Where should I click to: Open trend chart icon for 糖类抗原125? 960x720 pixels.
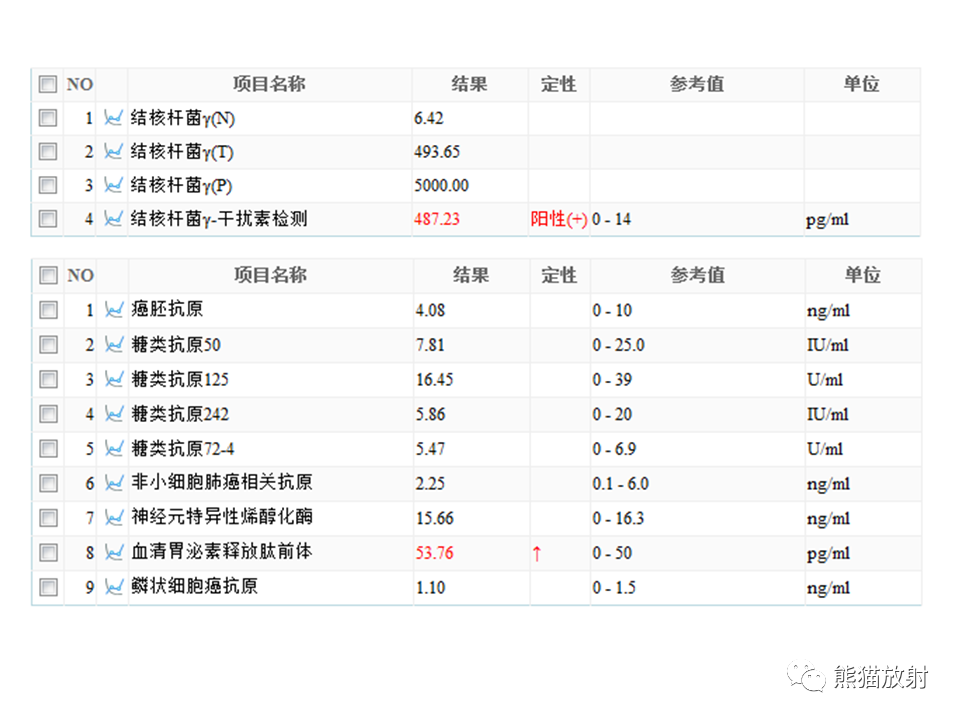[x=114, y=380]
